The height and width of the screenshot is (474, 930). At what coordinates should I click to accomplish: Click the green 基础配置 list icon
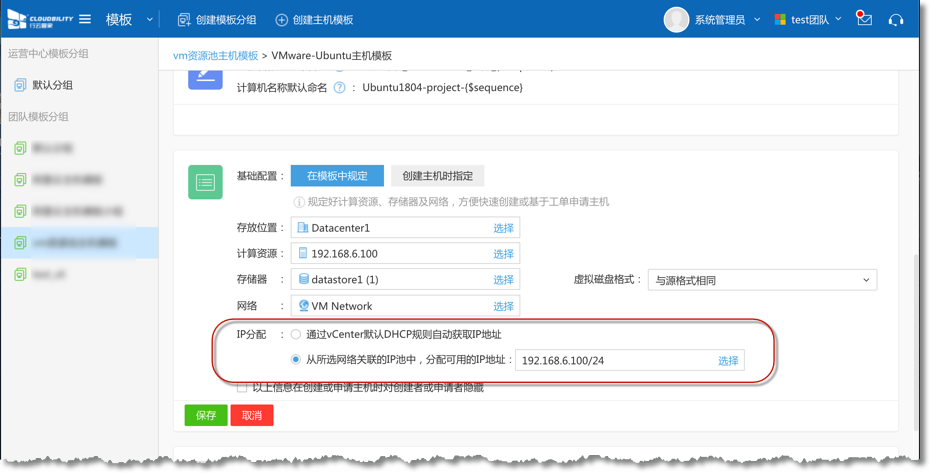205,182
